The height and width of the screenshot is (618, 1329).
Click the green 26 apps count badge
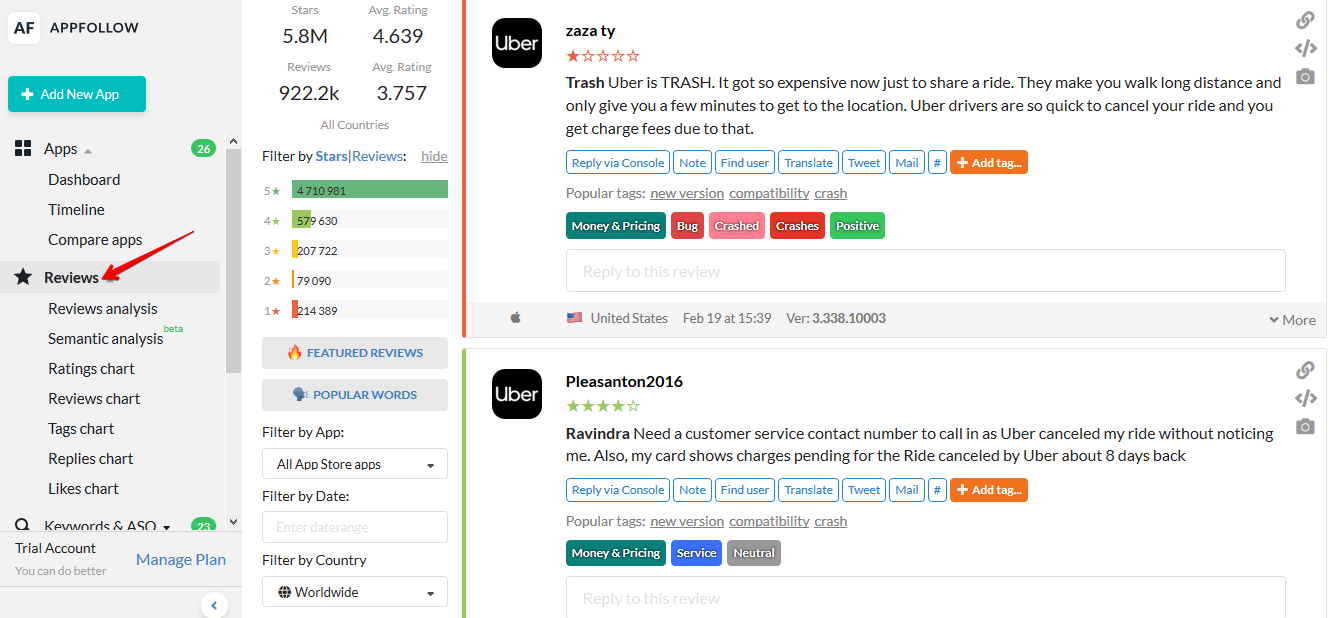[x=204, y=149]
